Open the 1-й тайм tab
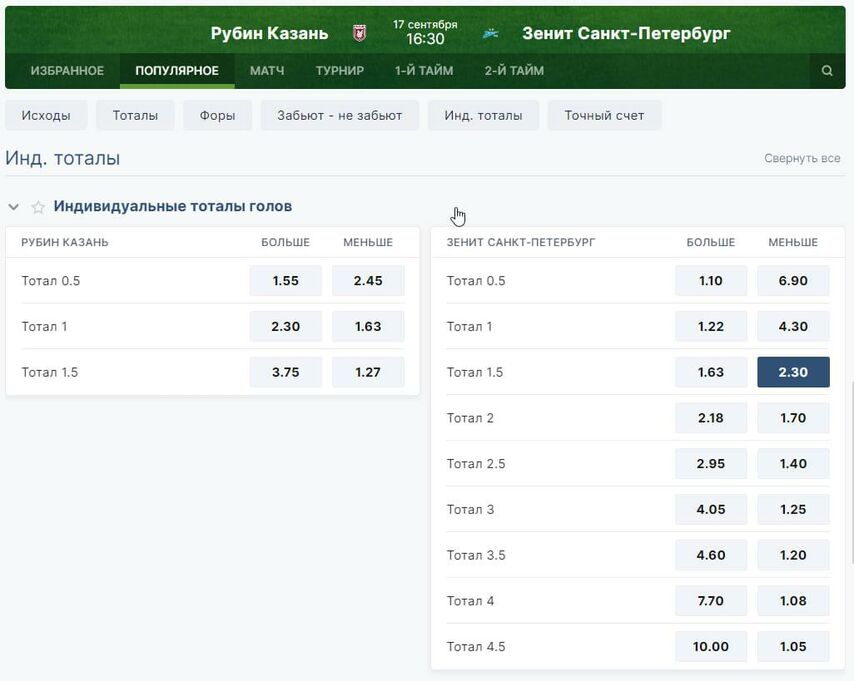854x681 pixels. tap(424, 71)
